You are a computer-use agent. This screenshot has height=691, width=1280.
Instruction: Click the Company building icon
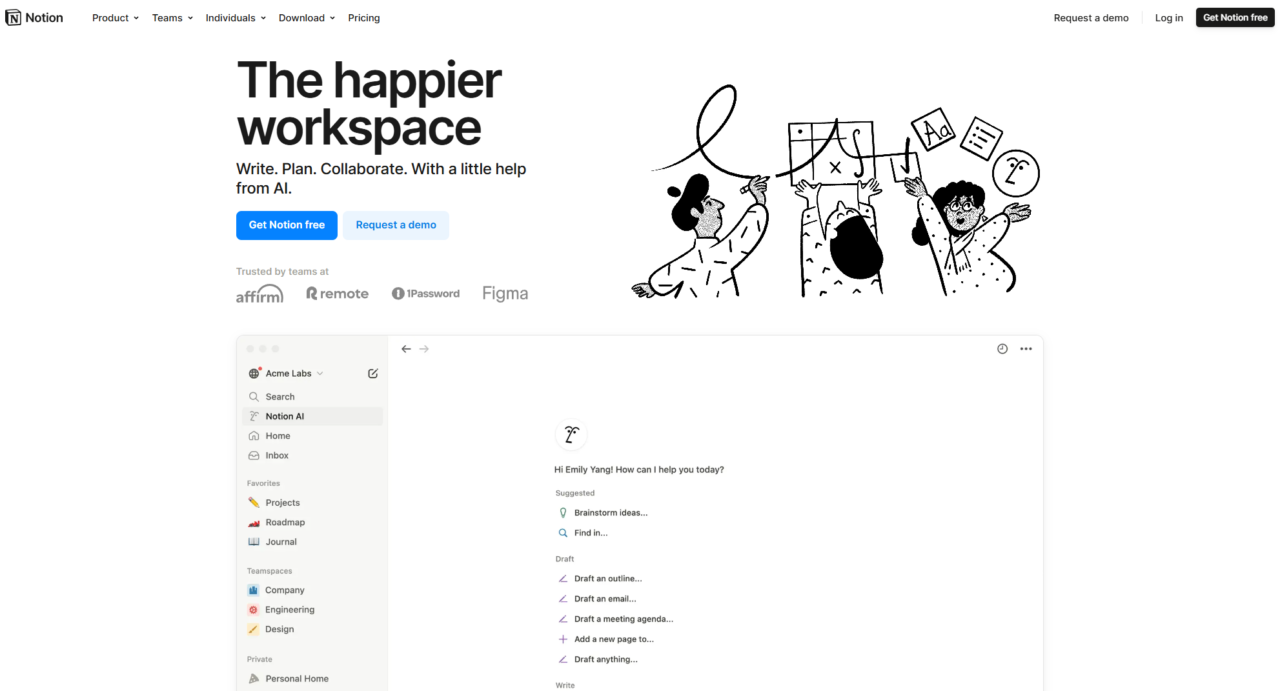[254, 590]
